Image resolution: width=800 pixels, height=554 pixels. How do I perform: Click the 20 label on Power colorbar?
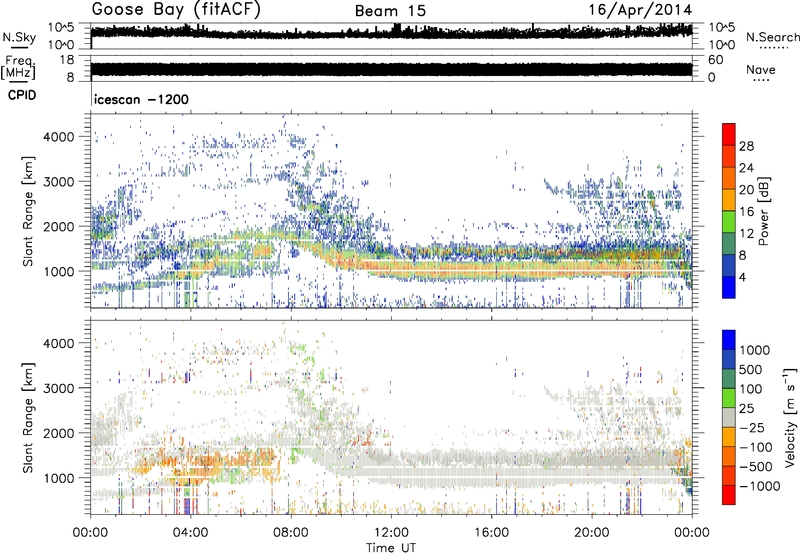[x=746, y=190]
